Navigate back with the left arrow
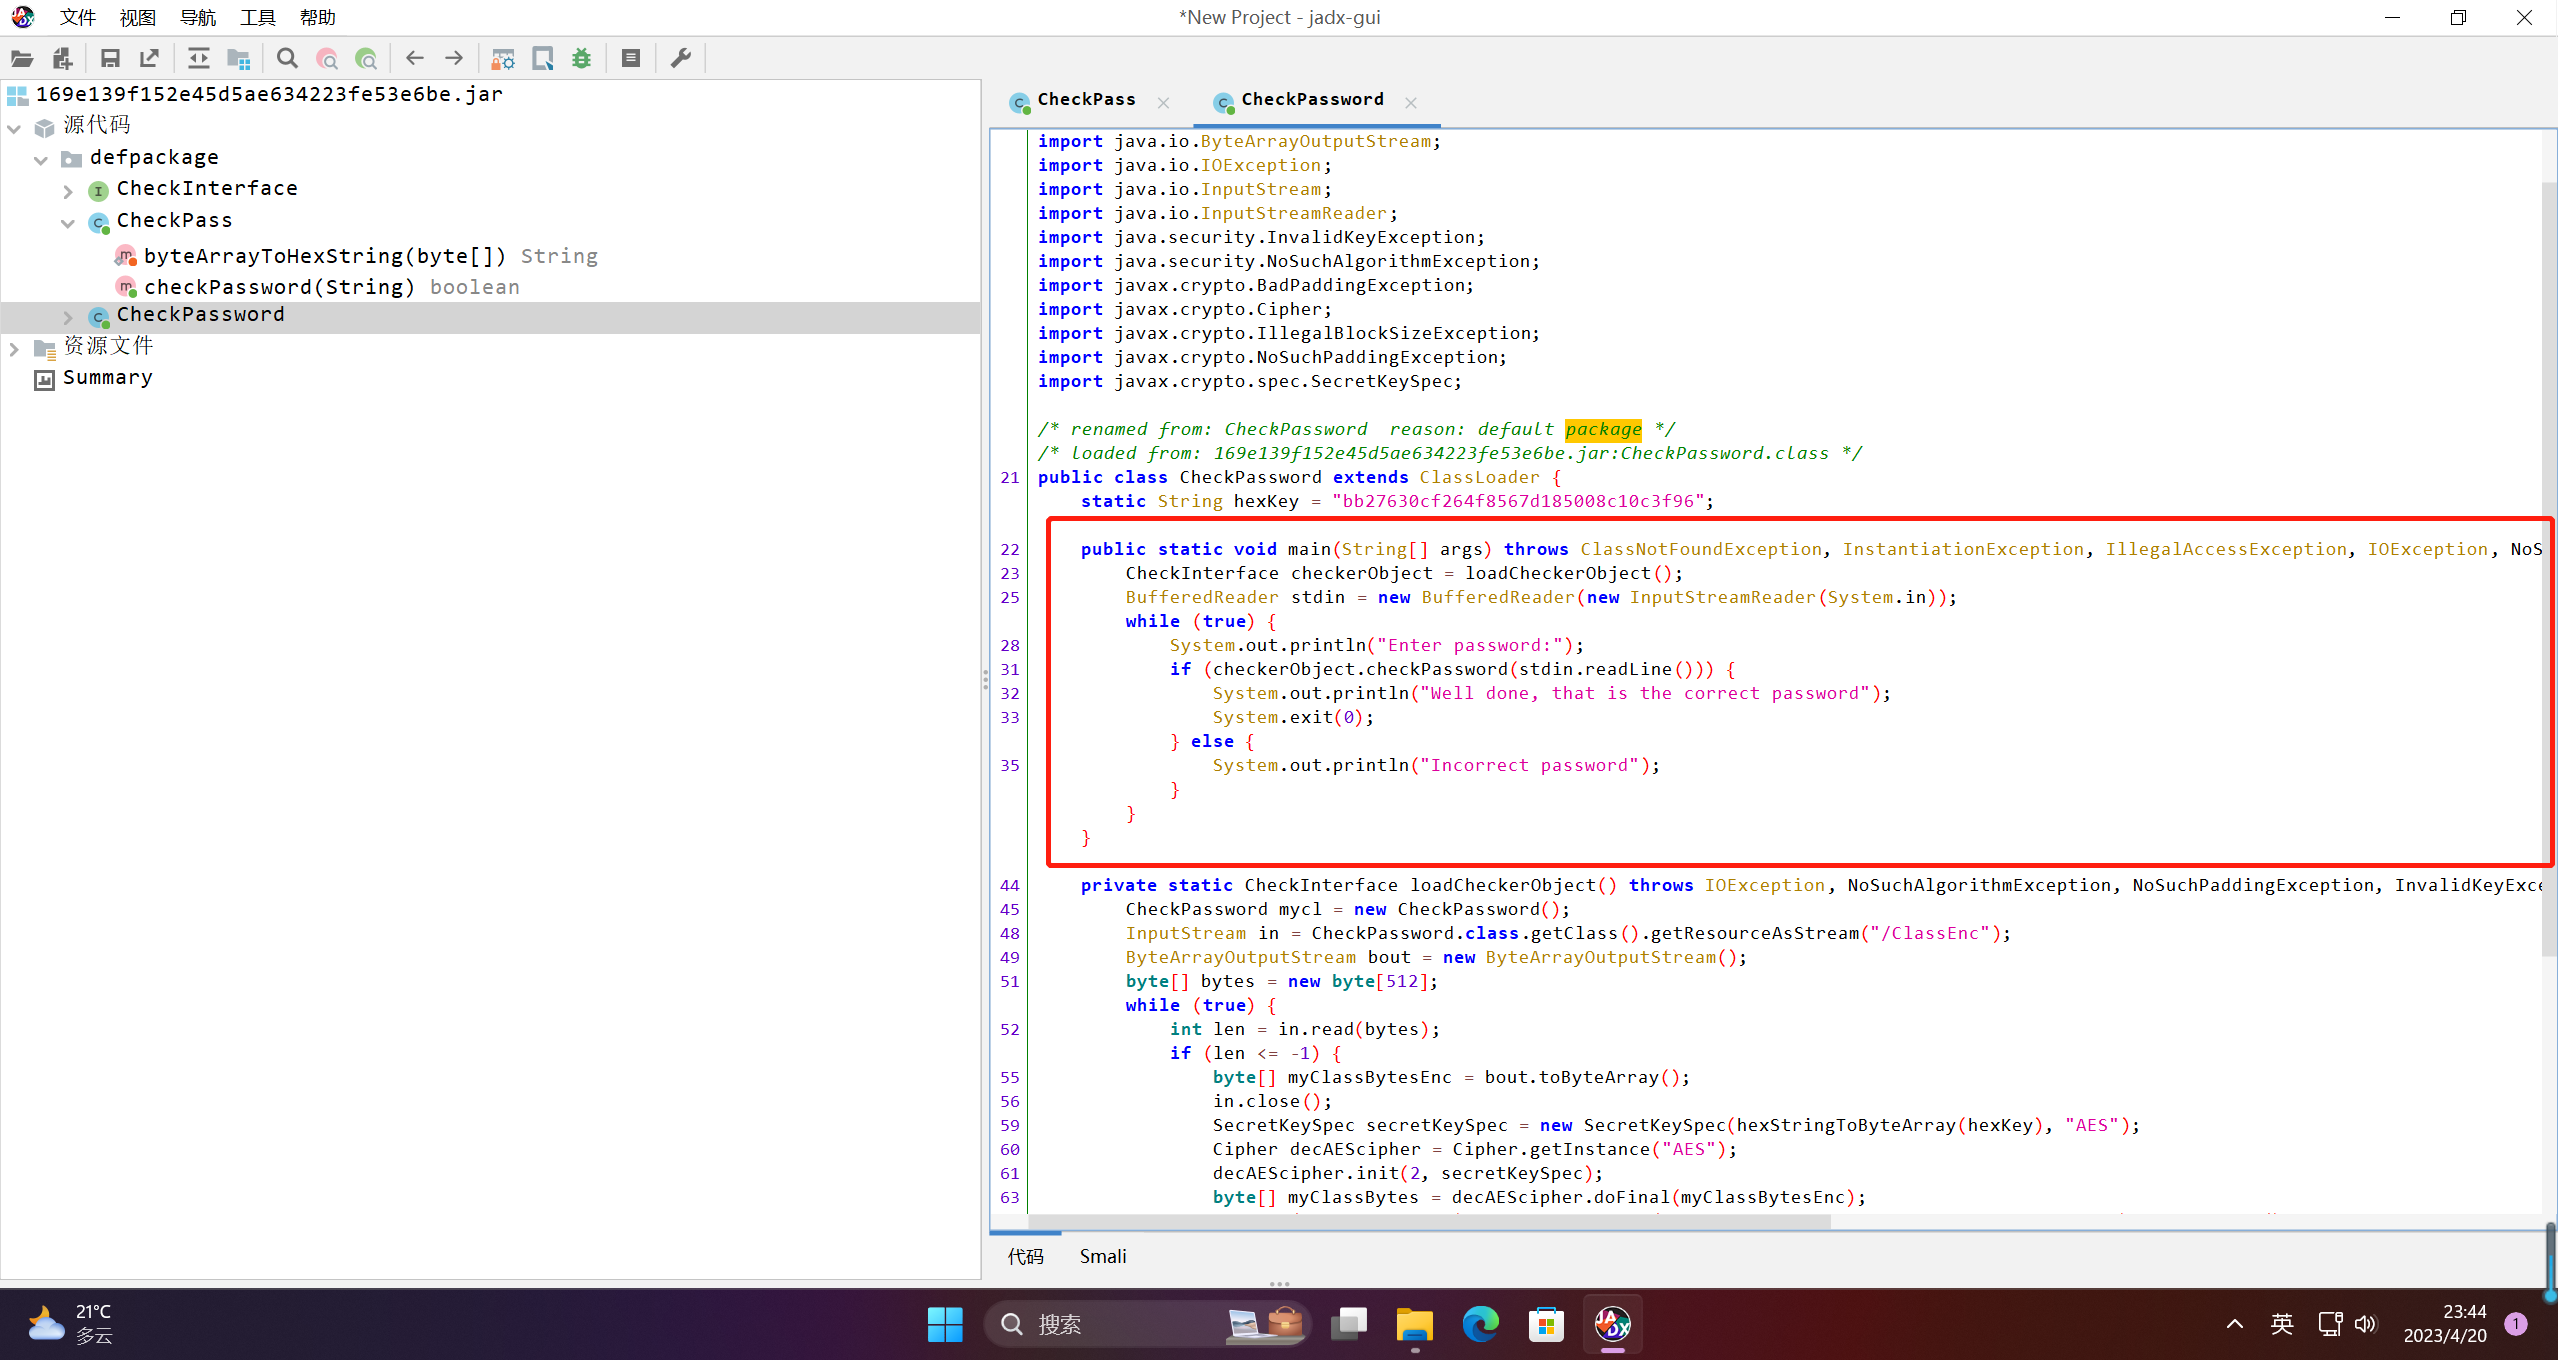The width and height of the screenshot is (2558, 1360). (414, 58)
